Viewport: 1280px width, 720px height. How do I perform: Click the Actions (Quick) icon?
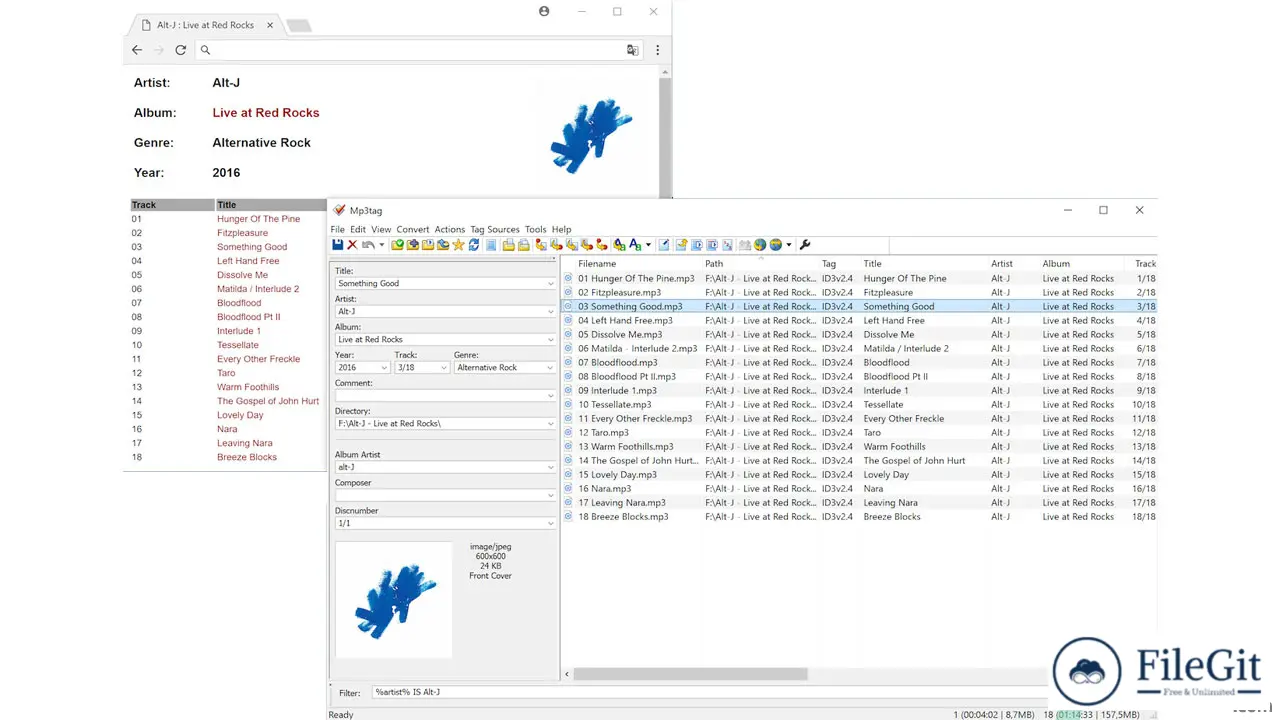pos(635,244)
